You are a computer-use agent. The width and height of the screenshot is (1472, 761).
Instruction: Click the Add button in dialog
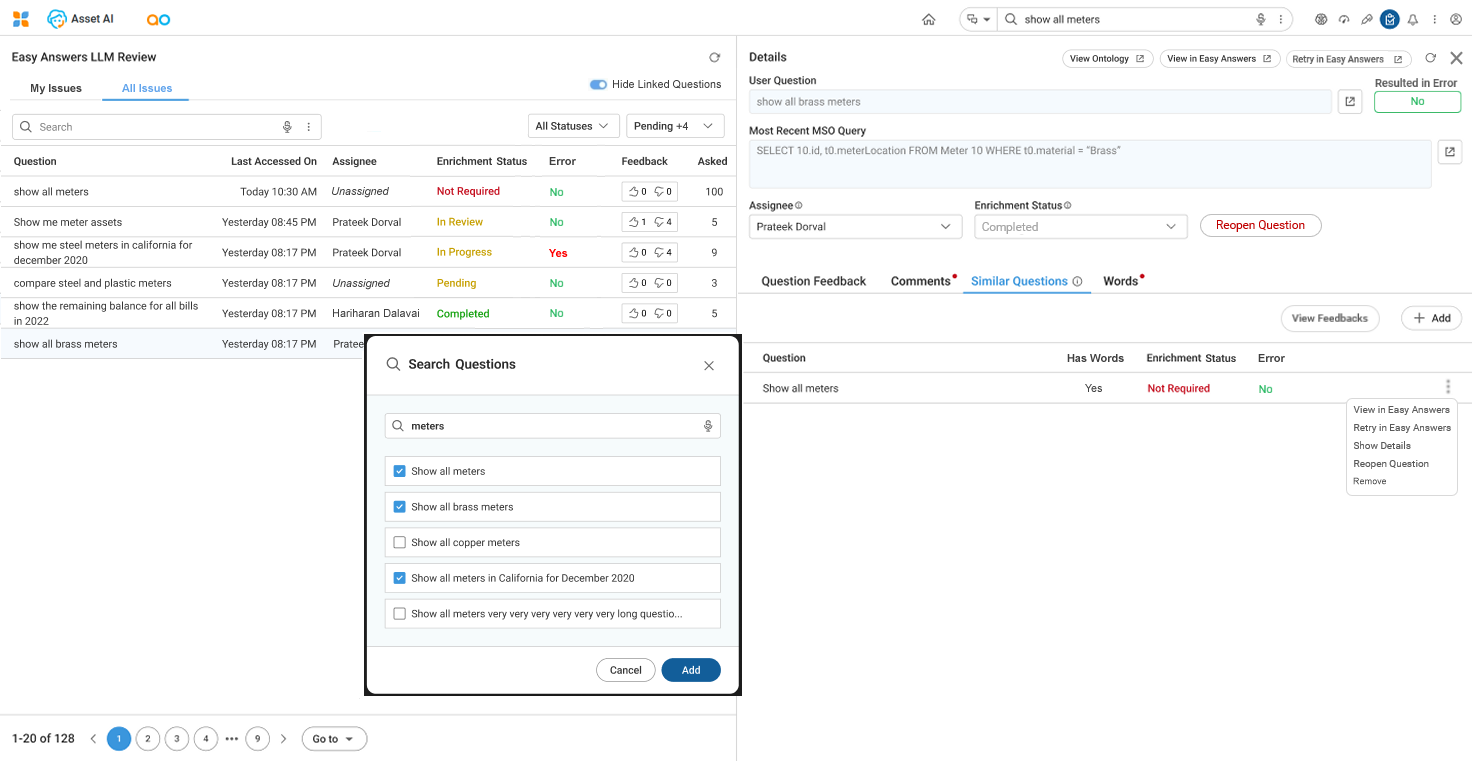click(691, 670)
